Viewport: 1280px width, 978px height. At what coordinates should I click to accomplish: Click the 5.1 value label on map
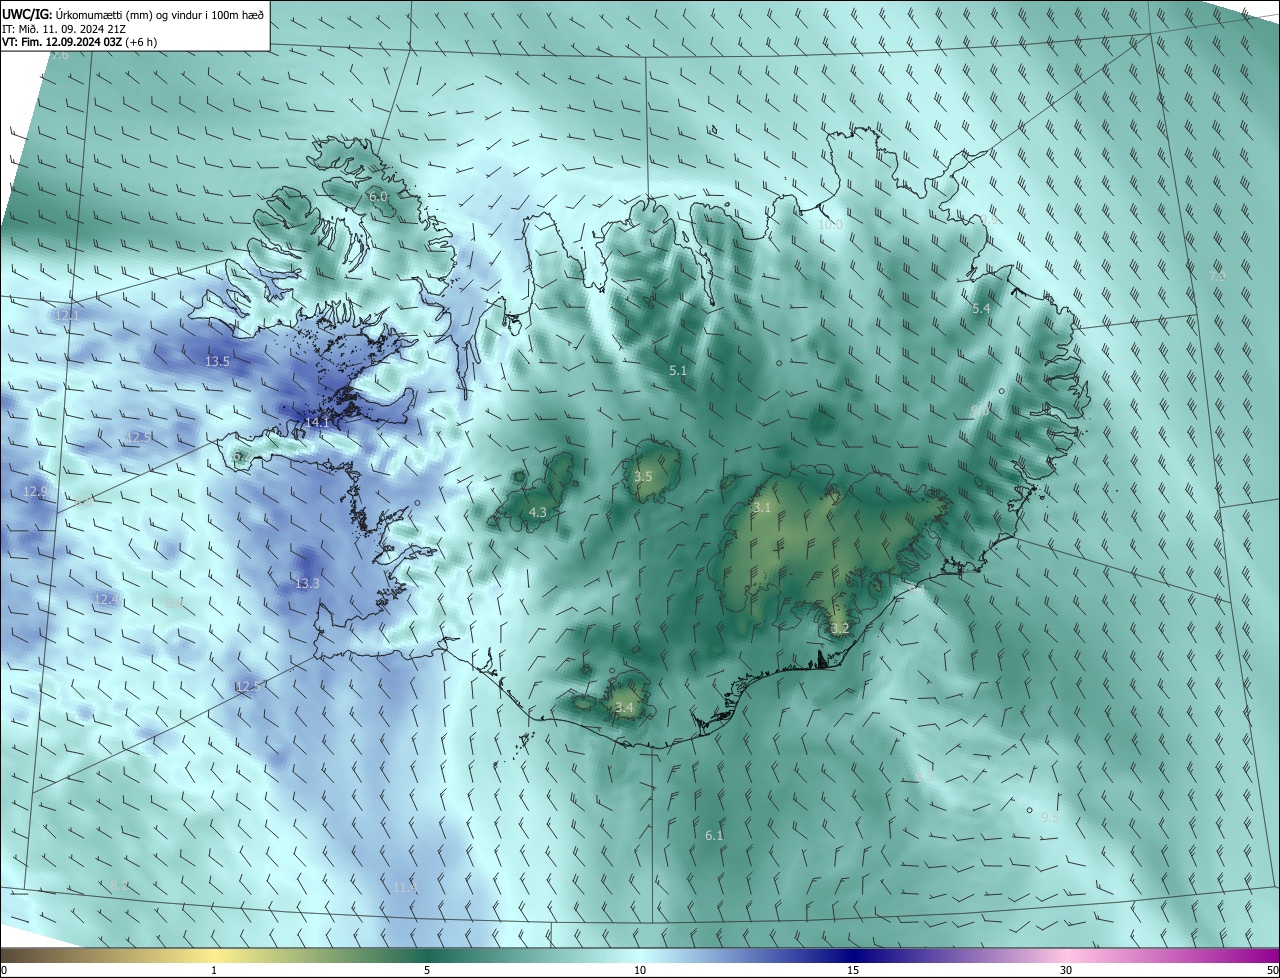tap(678, 371)
